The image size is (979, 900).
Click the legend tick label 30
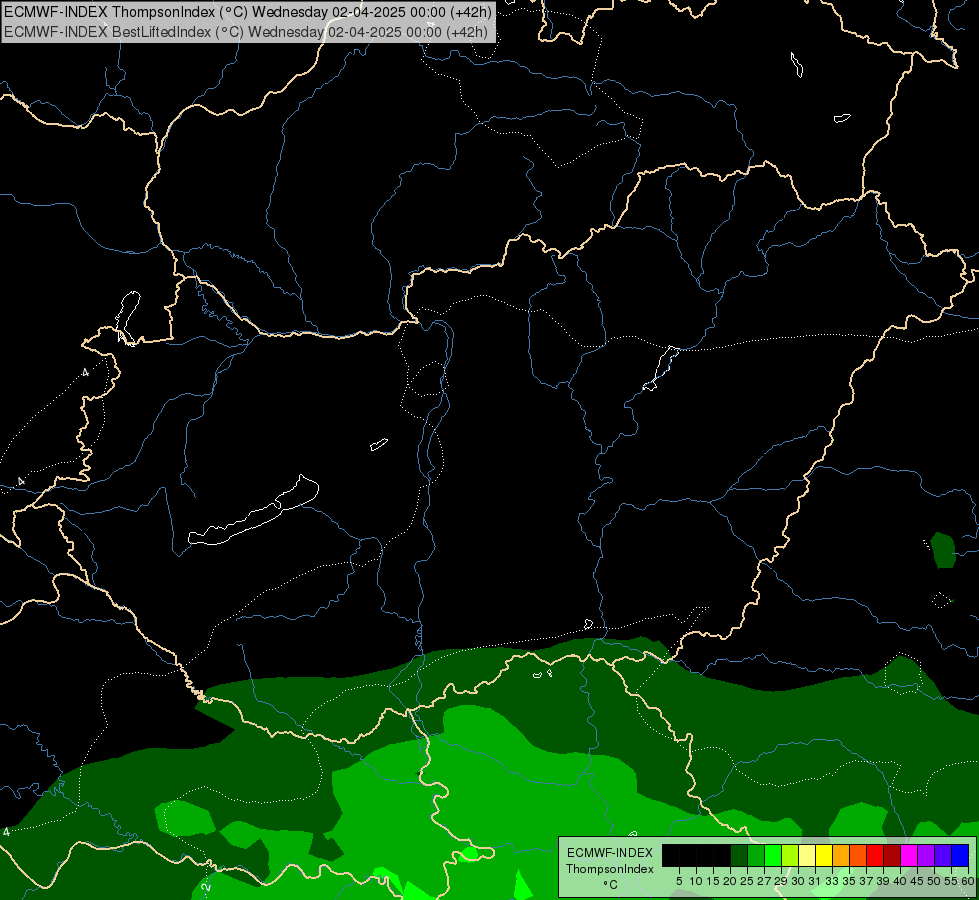(x=798, y=881)
